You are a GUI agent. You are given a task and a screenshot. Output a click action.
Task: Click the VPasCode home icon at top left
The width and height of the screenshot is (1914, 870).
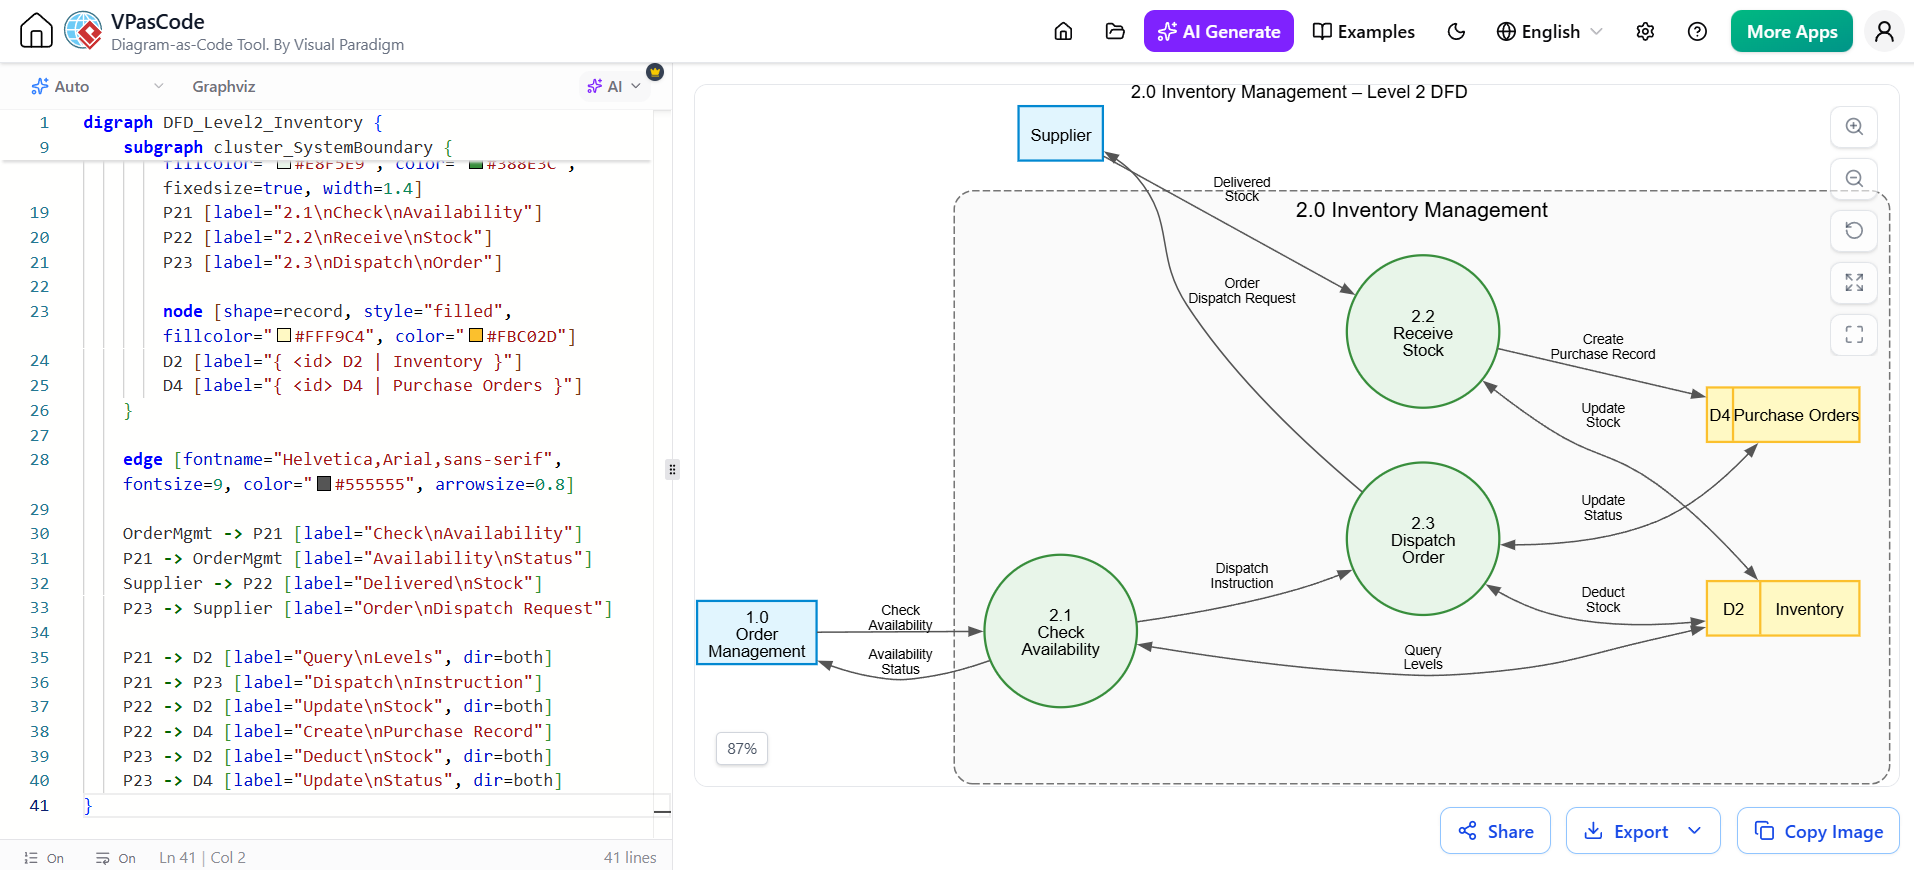click(x=36, y=31)
